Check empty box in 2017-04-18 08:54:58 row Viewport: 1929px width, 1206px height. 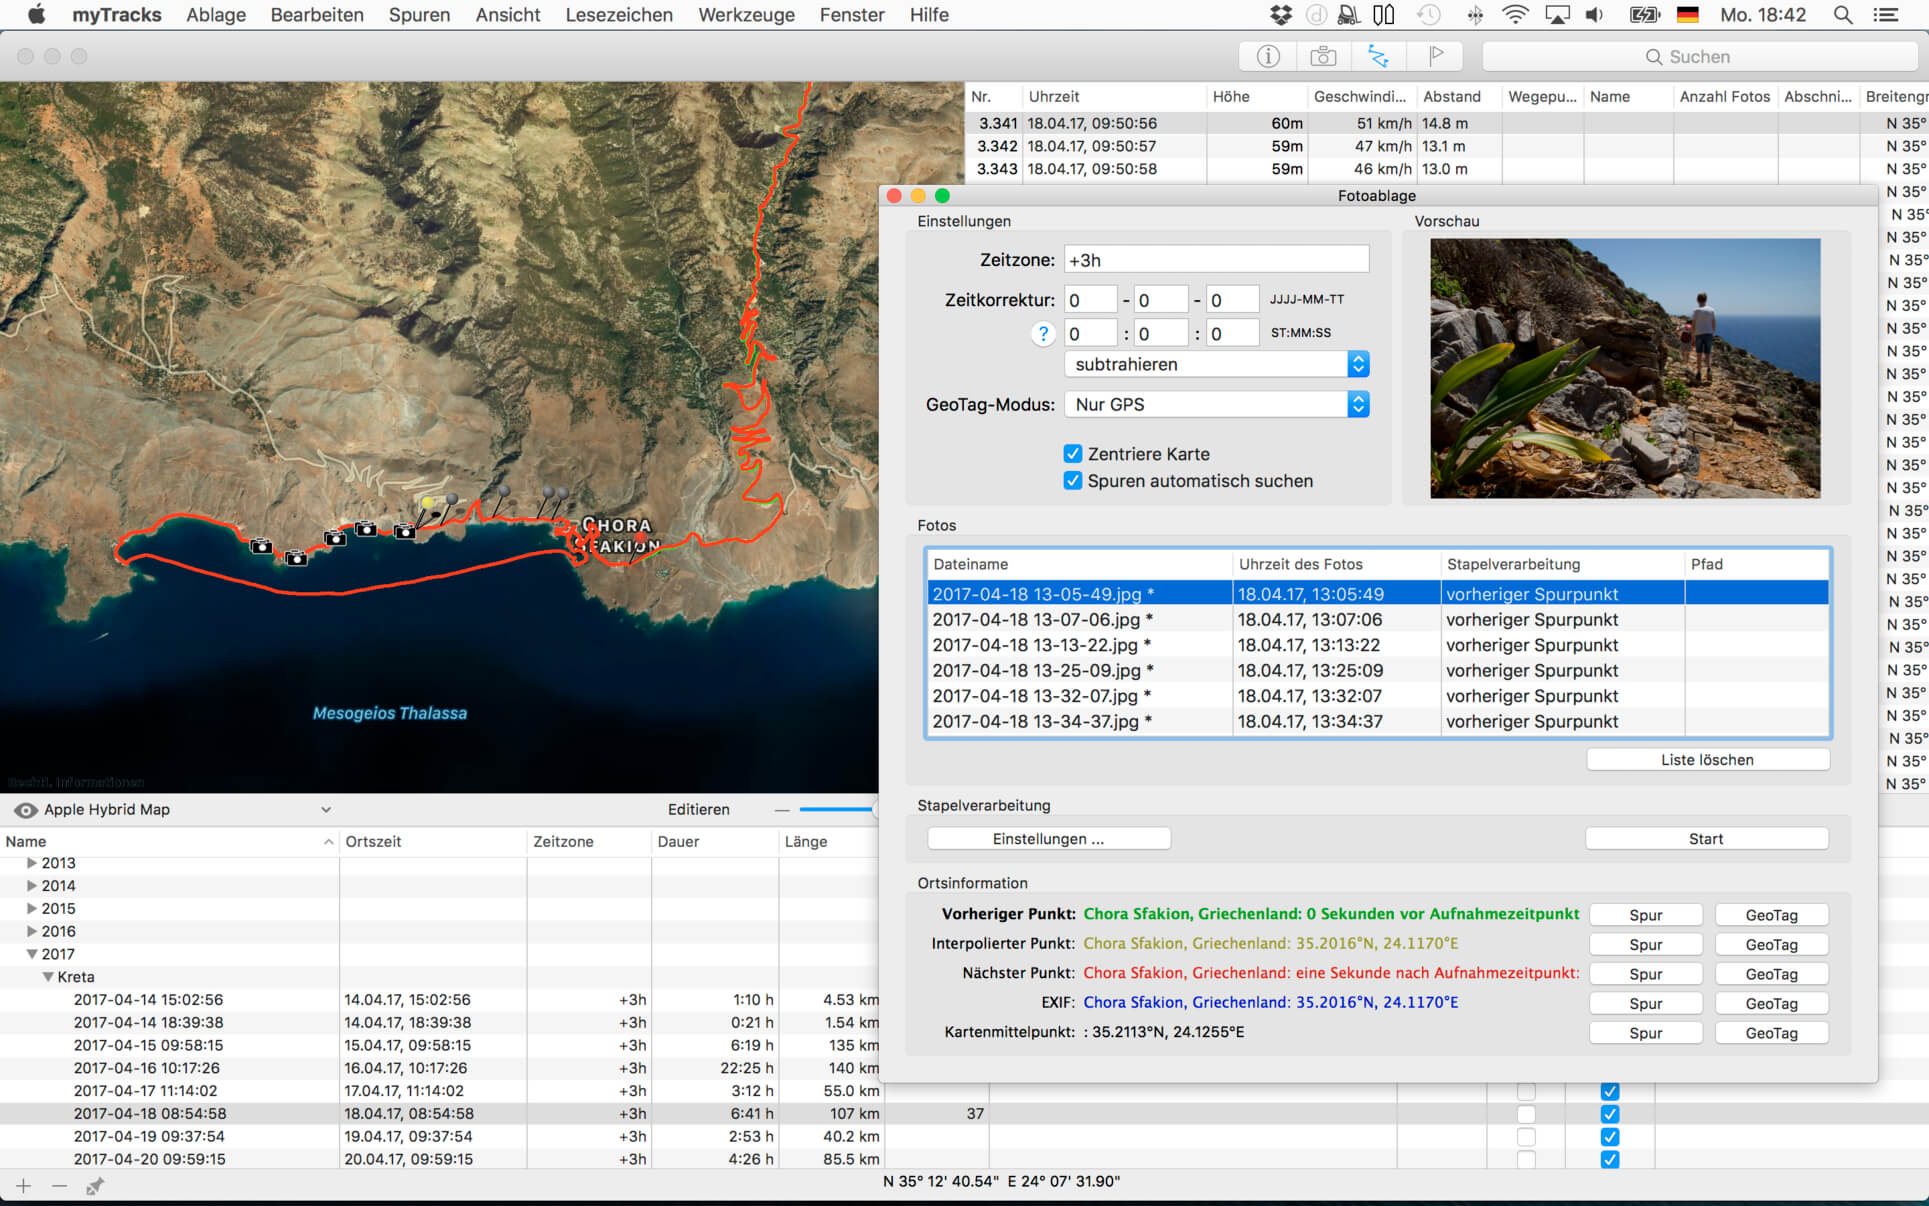click(x=1526, y=1114)
